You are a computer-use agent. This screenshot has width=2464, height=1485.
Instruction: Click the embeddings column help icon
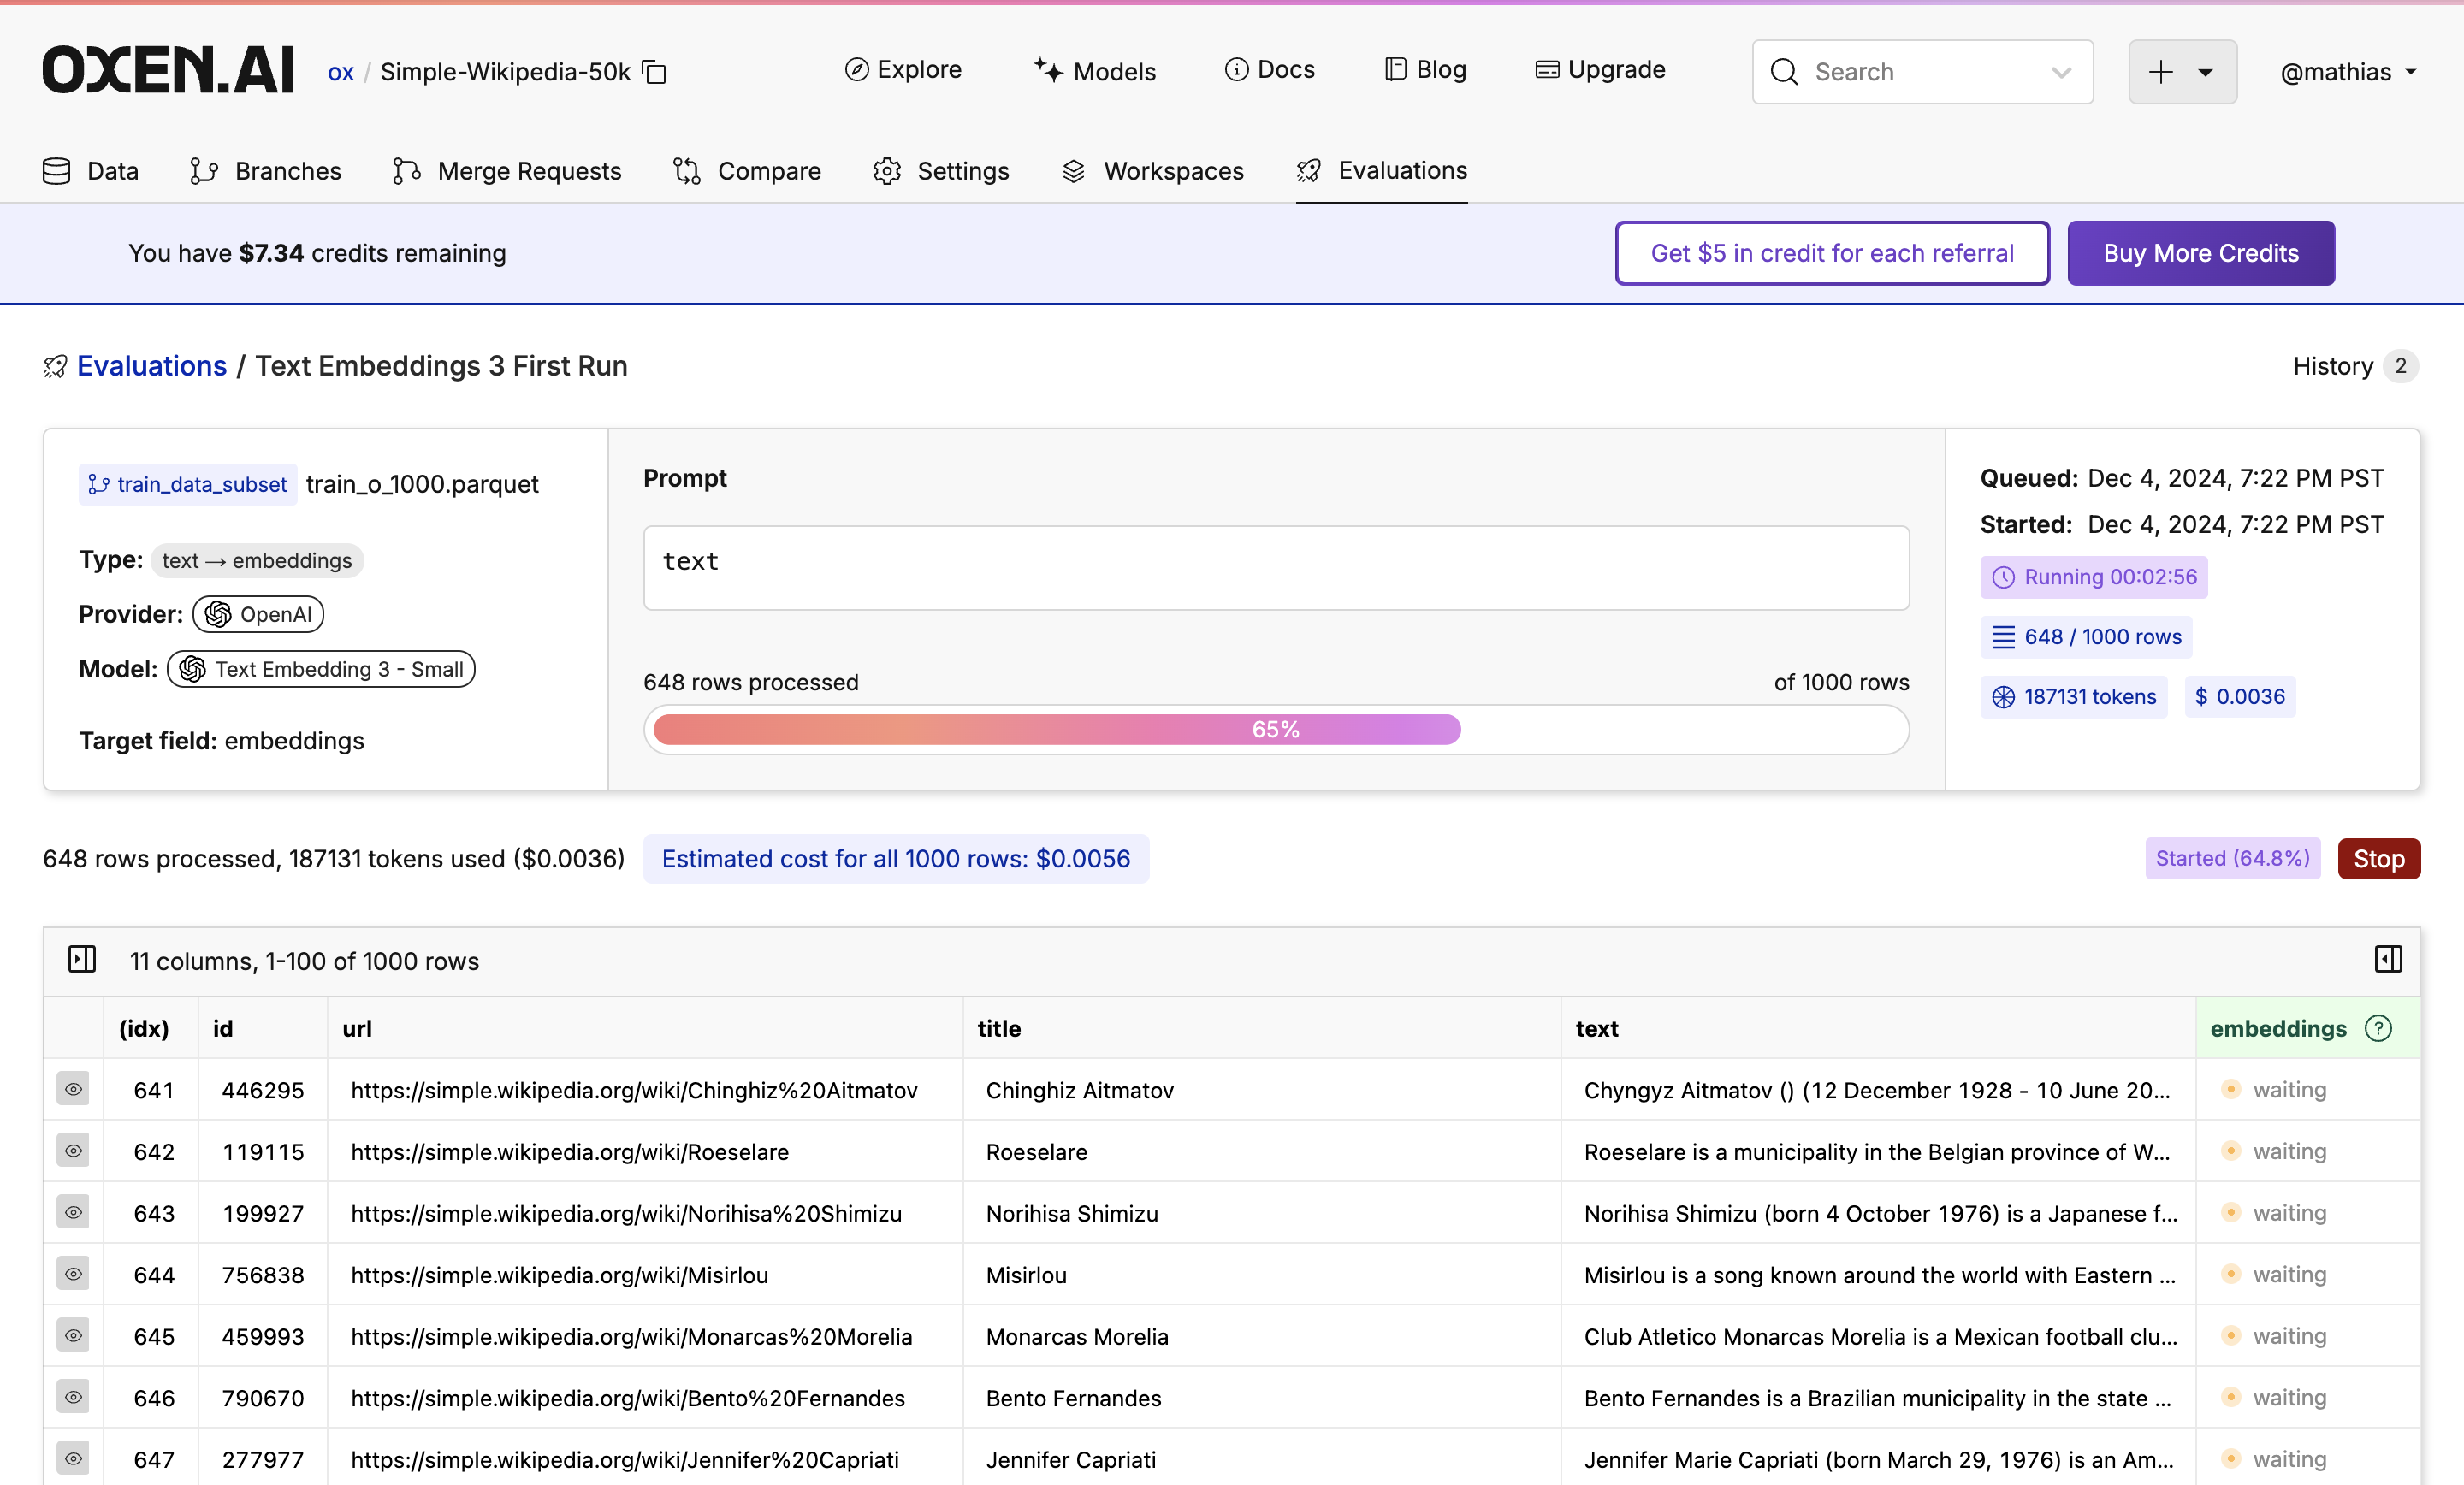(x=2378, y=1028)
